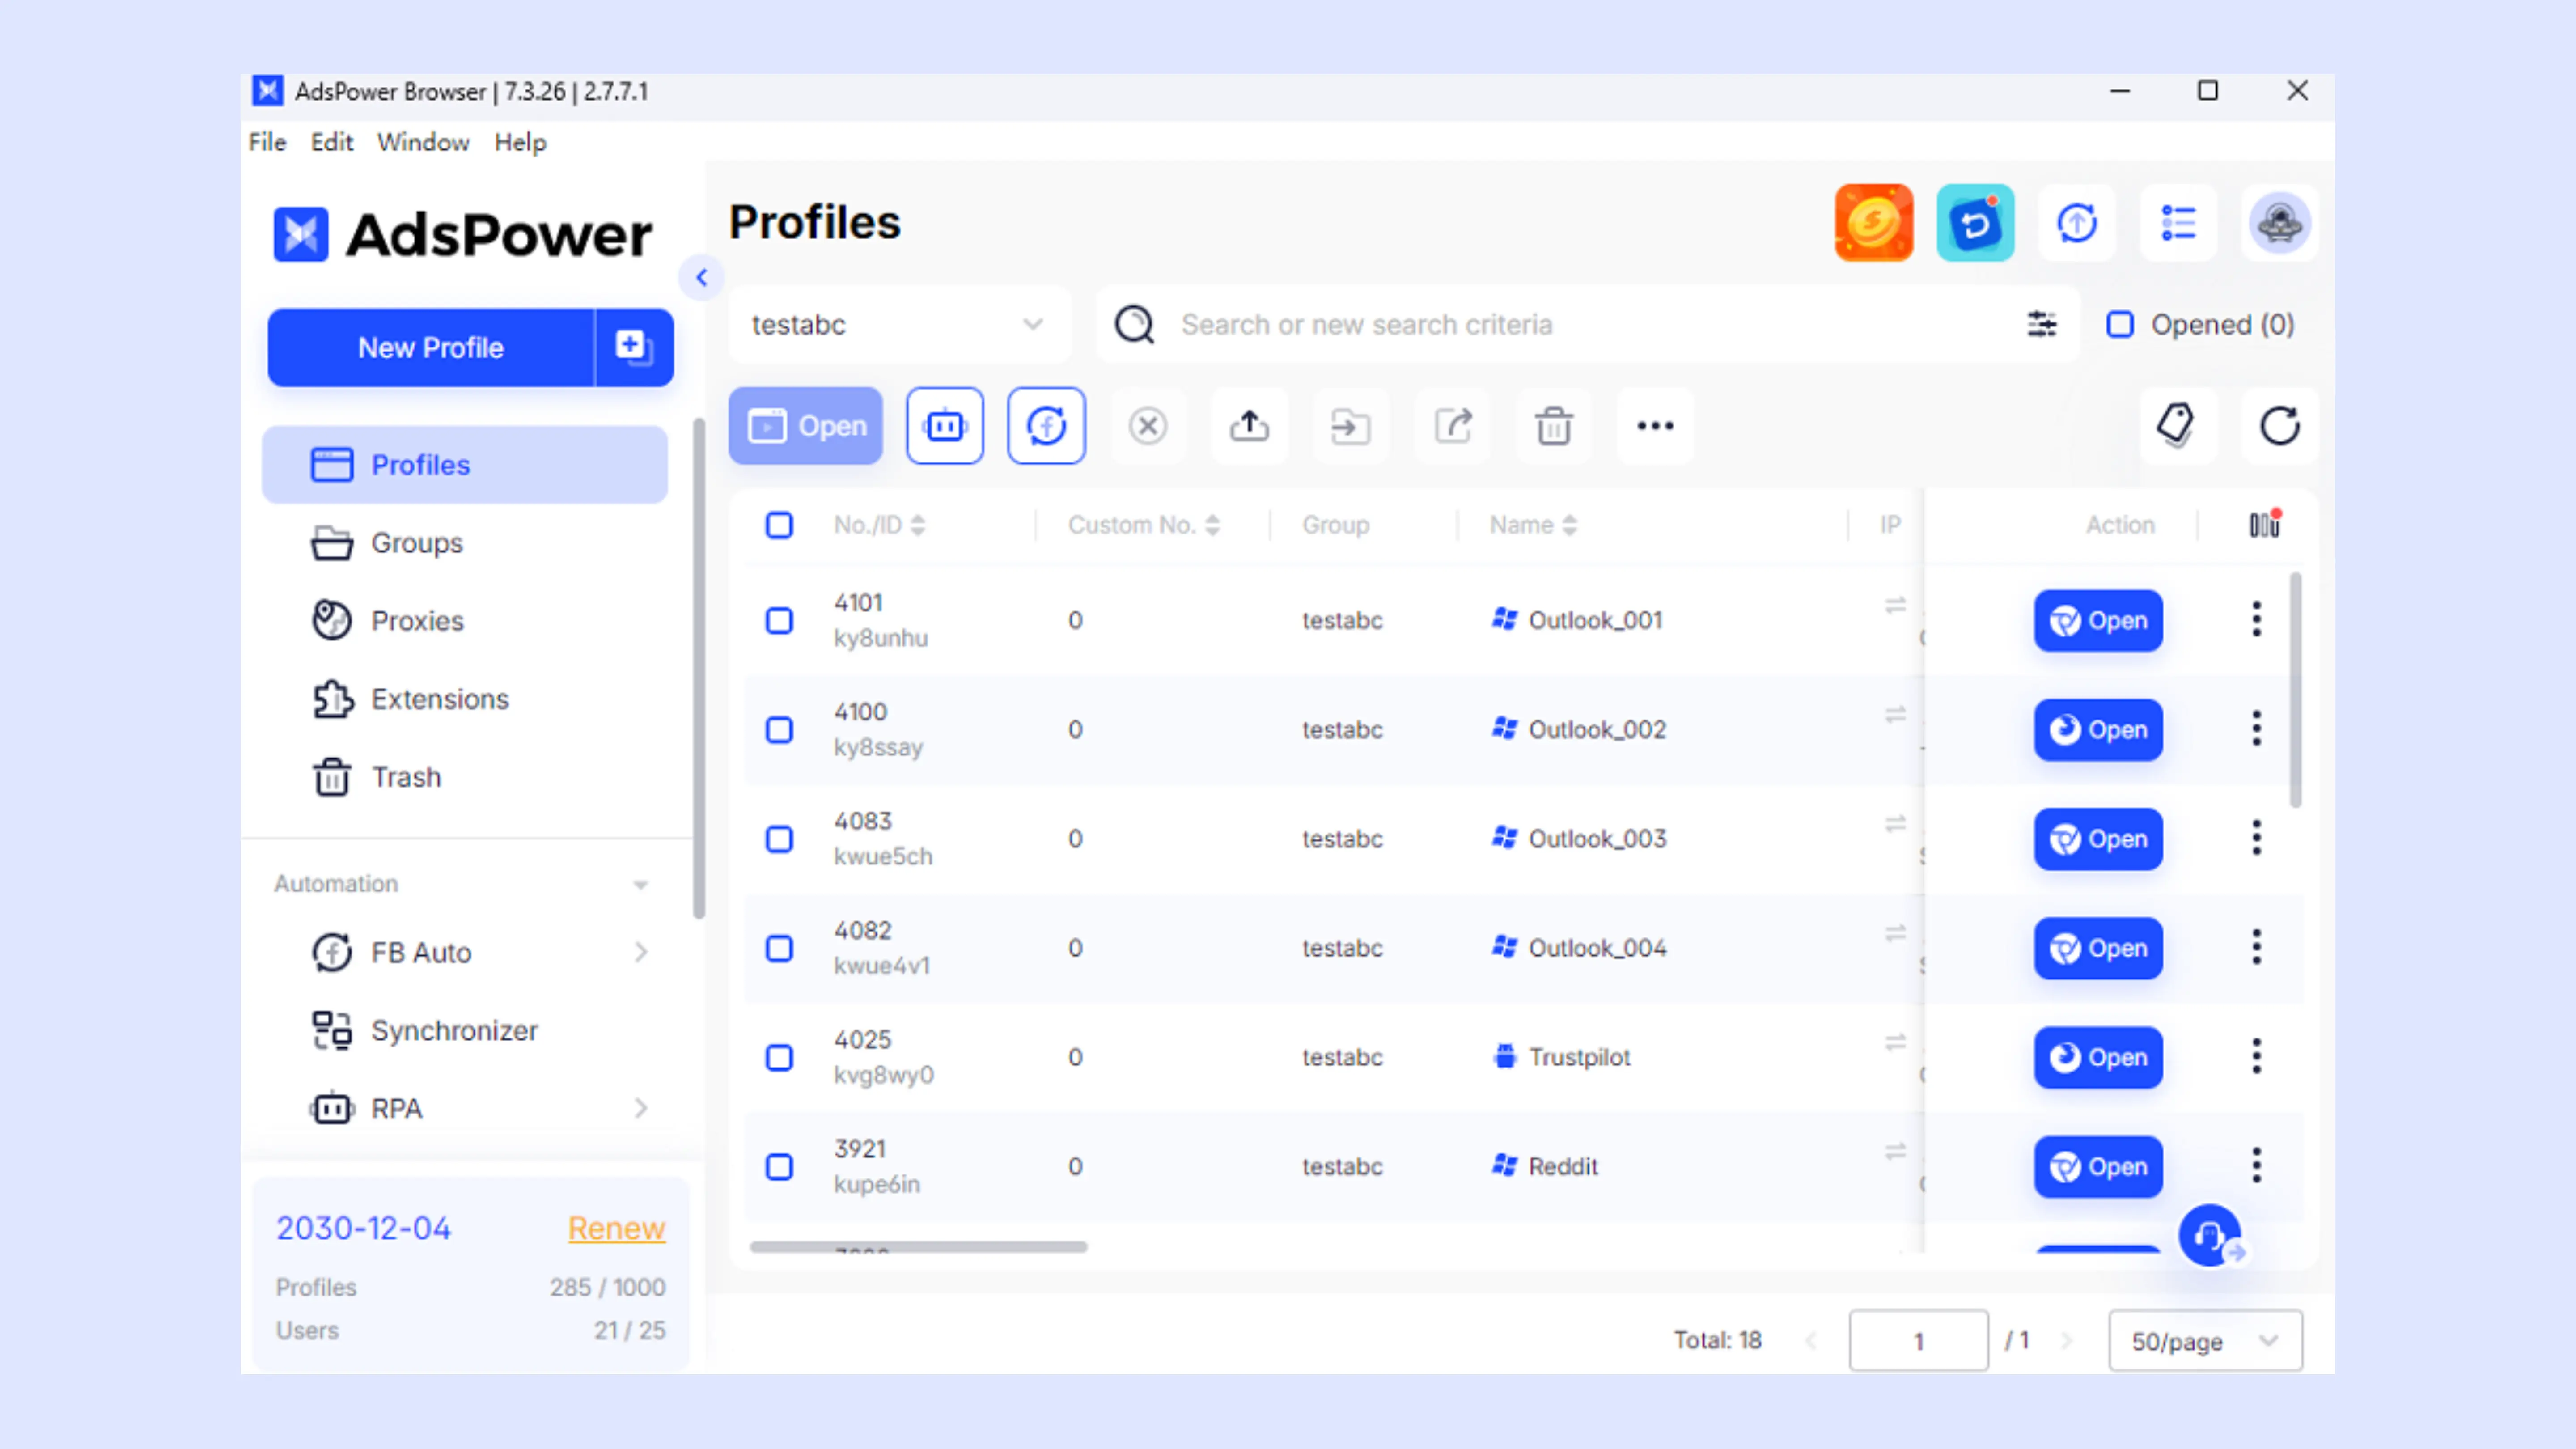Check the box for profile 4100
The image size is (2576, 1449).
pos(779,730)
